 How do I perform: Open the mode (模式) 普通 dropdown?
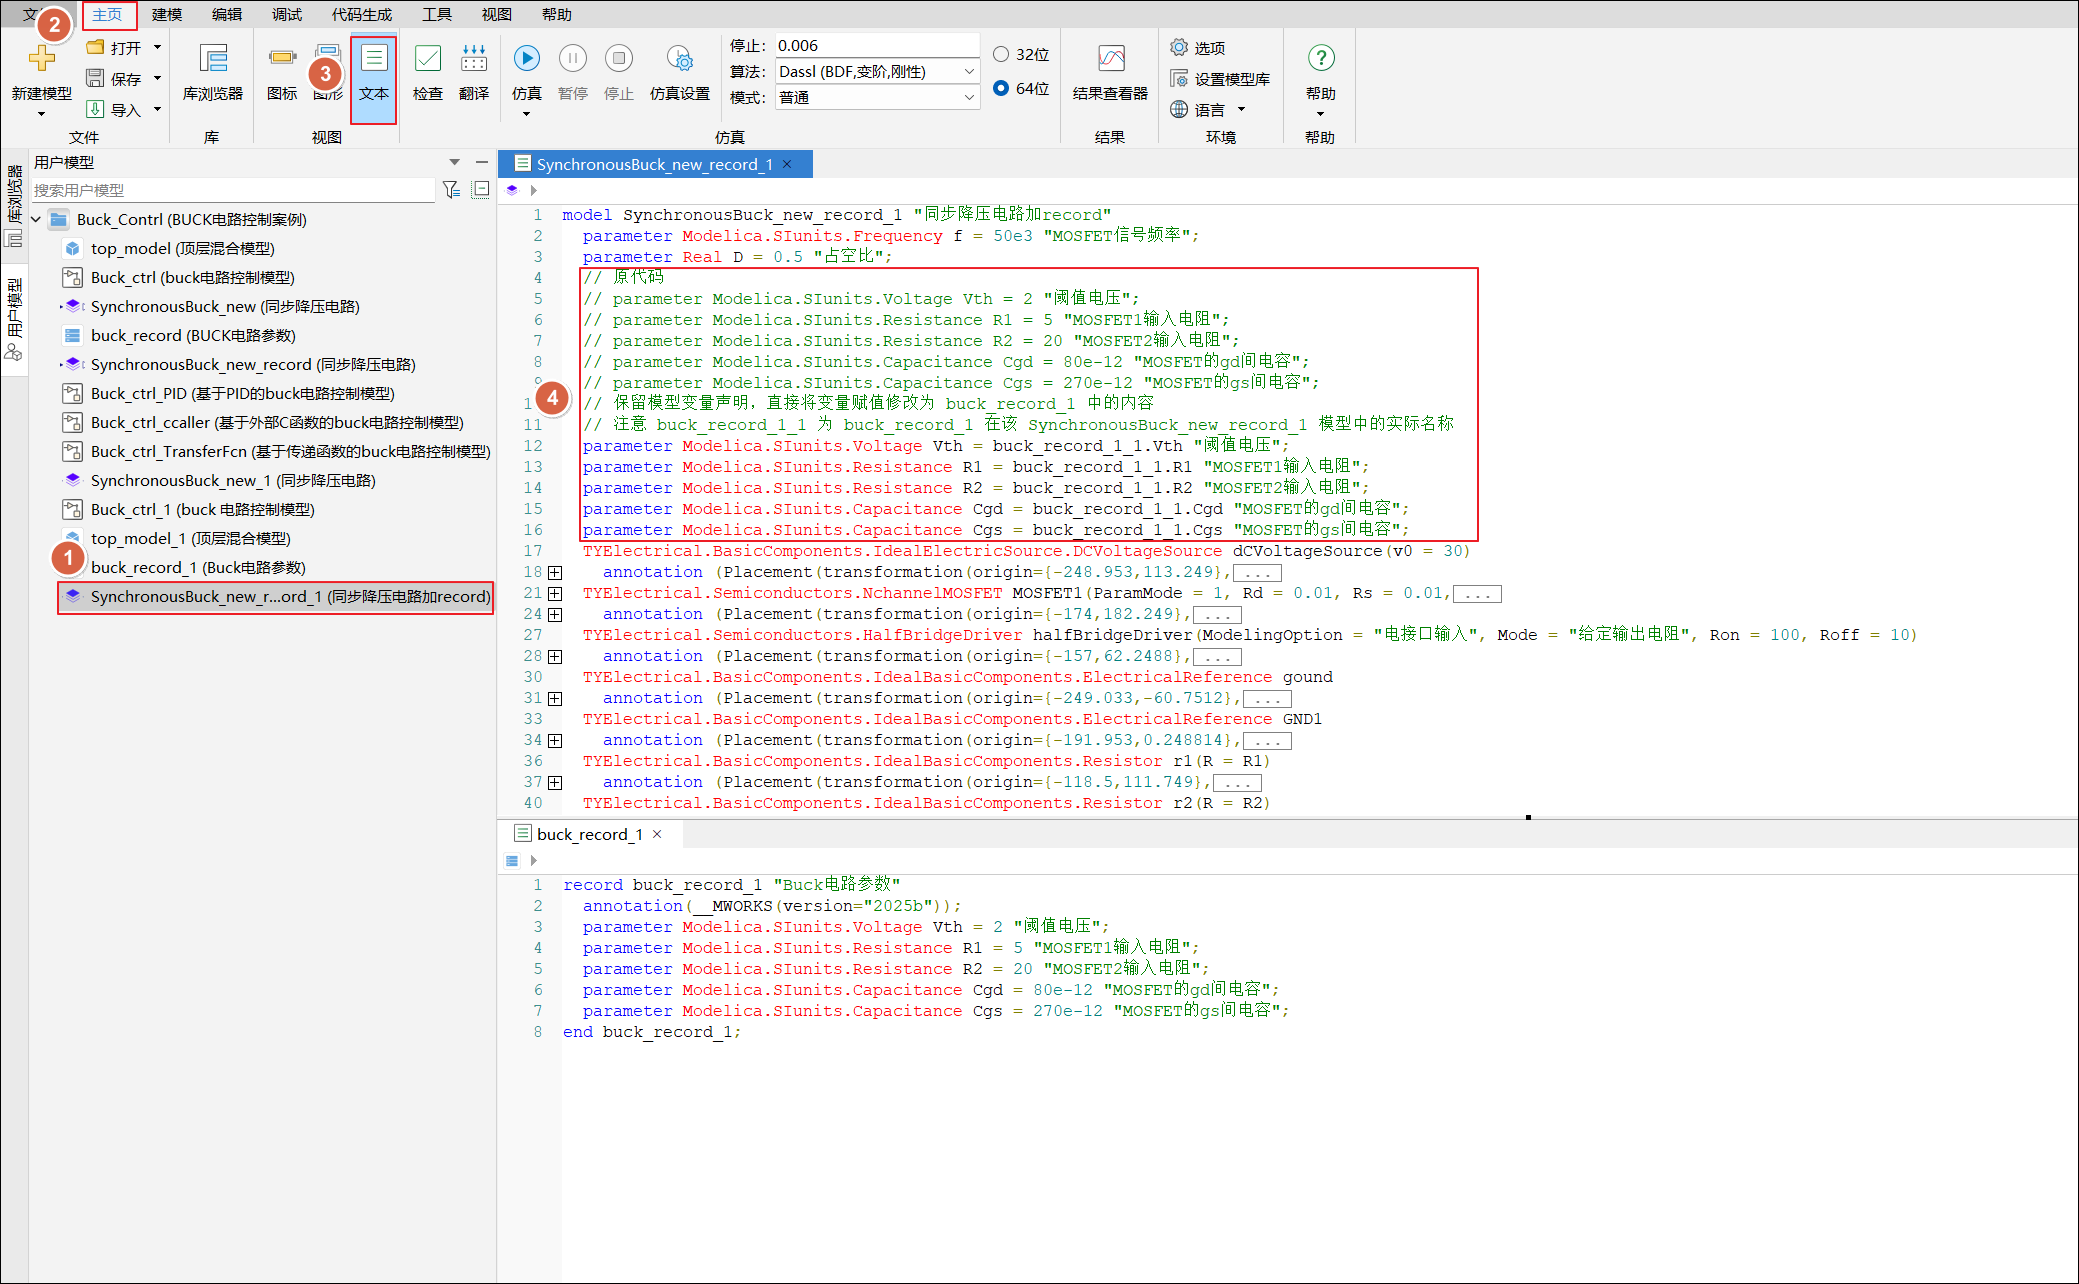tap(968, 97)
